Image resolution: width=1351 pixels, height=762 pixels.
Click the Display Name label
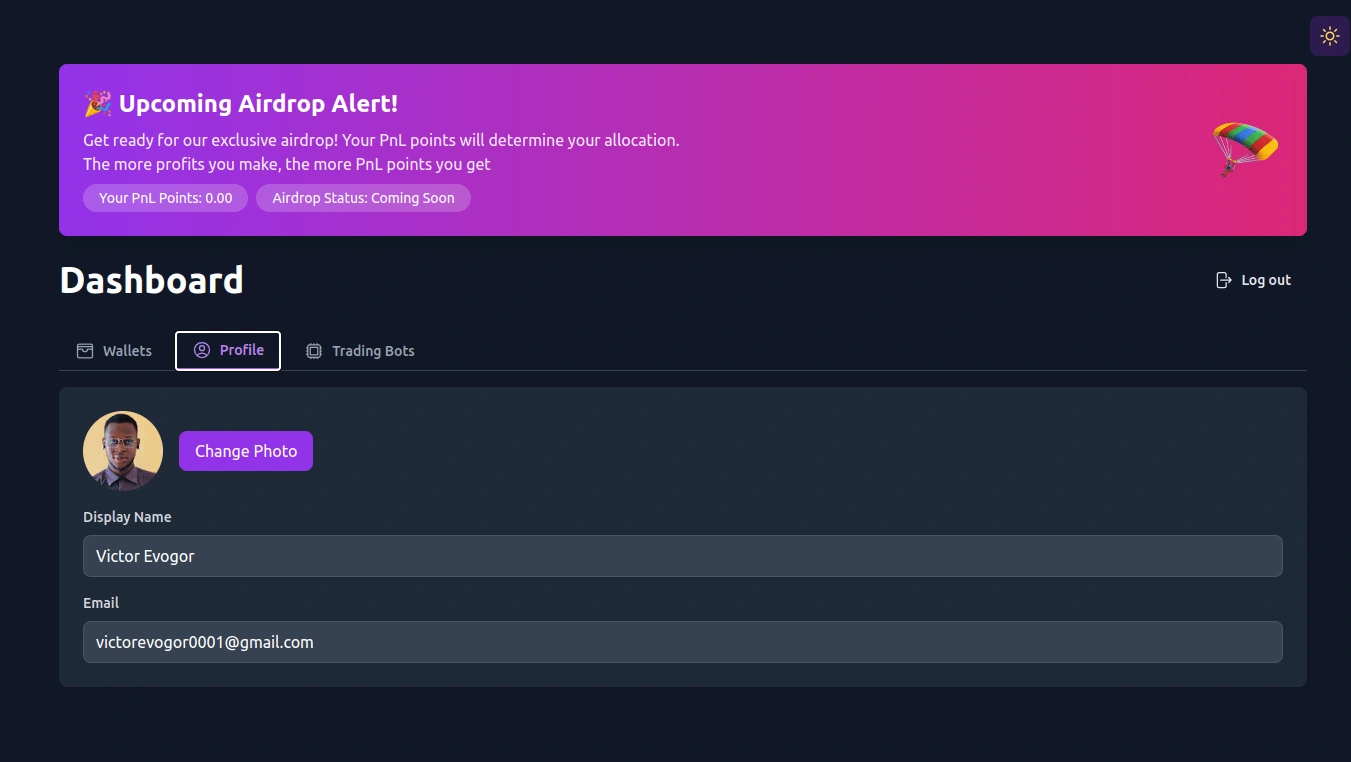[x=127, y=517]
